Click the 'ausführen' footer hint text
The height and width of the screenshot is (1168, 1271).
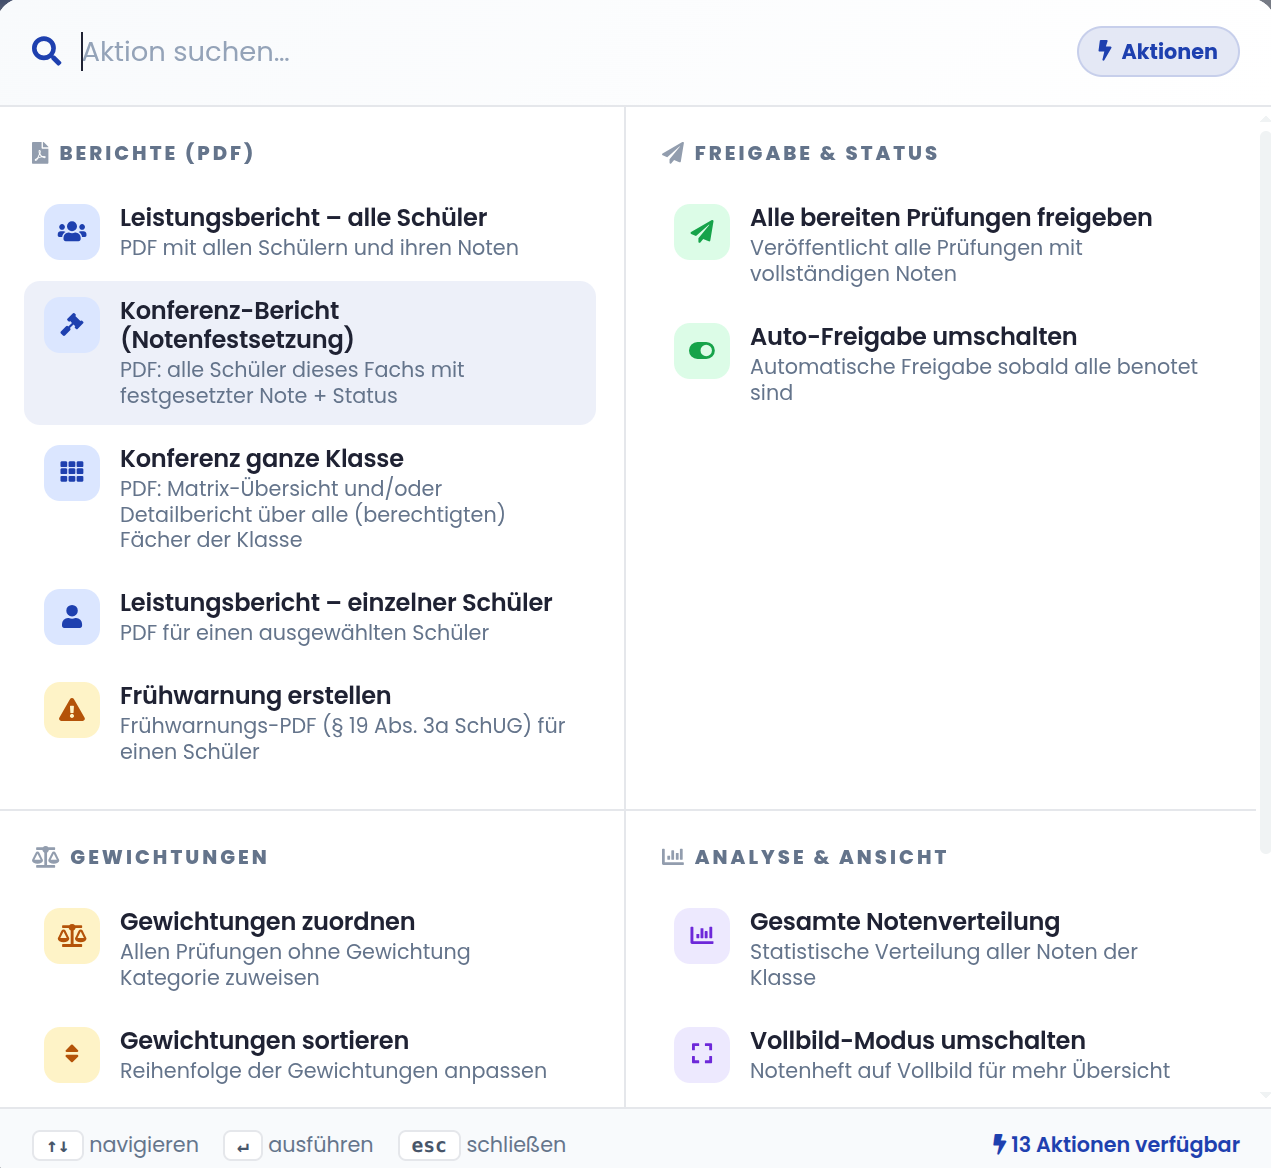[321, 1145]
